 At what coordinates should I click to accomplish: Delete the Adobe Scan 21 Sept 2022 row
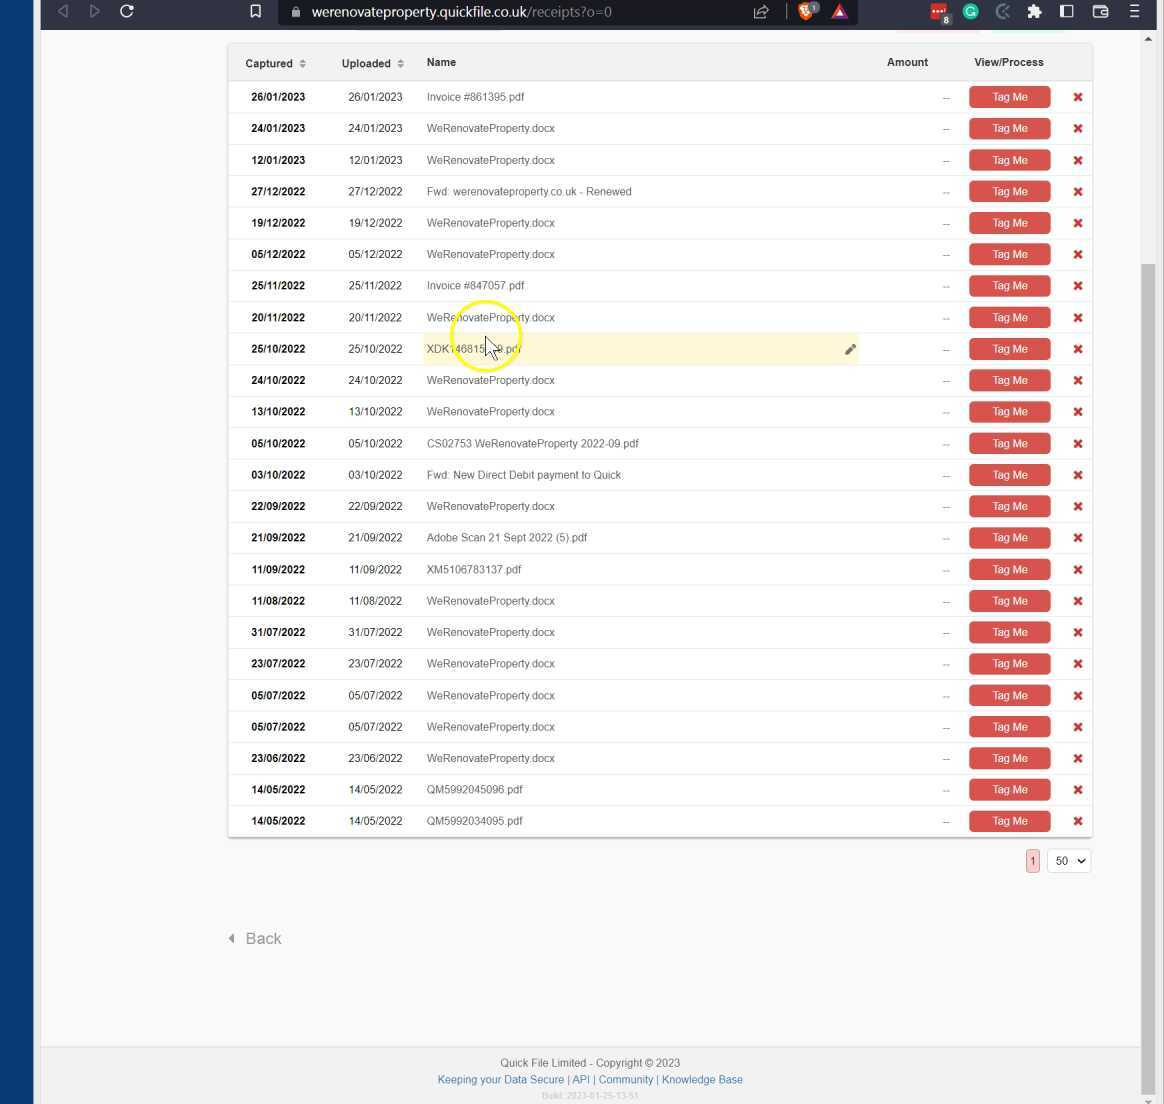1078,538
